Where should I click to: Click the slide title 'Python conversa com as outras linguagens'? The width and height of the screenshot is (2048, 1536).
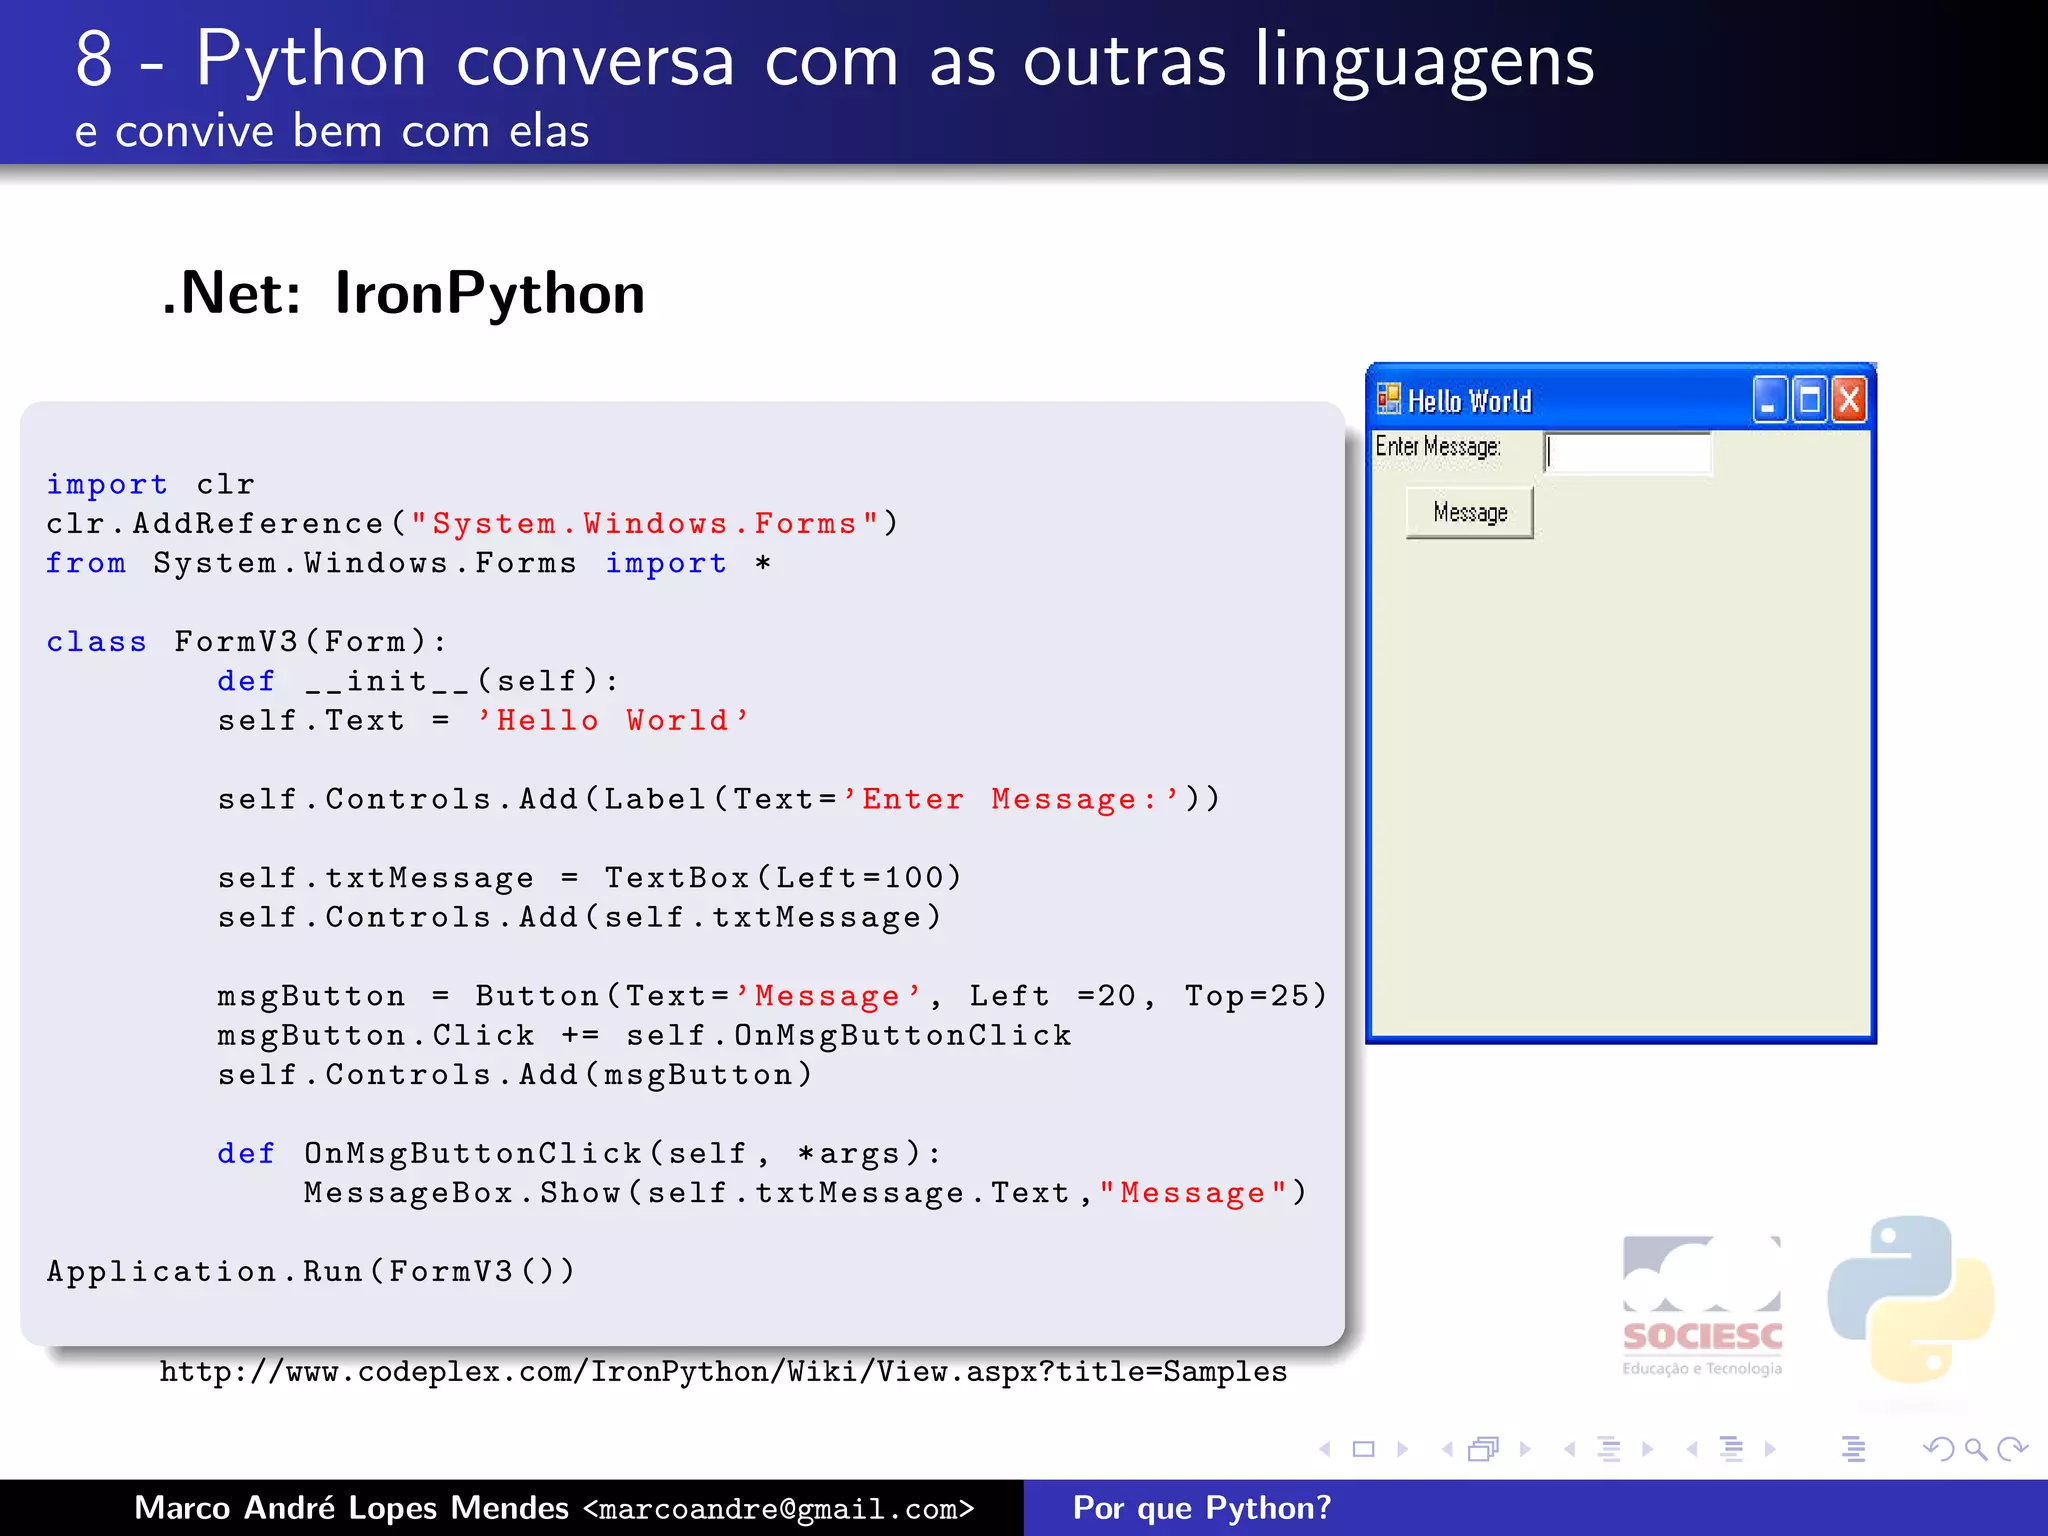895,60
